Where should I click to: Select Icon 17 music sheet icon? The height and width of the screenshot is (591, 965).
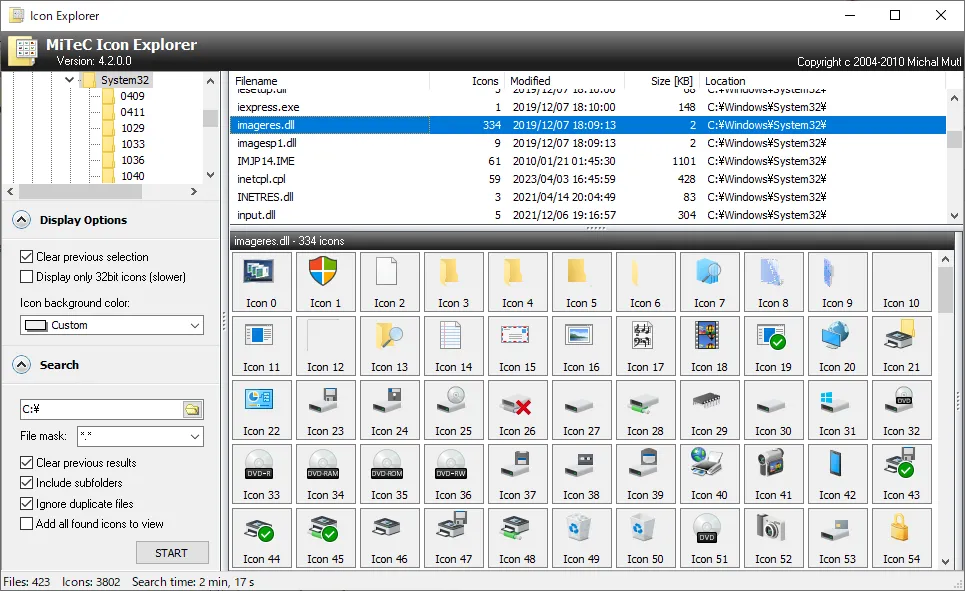click(x=646, y=346)
